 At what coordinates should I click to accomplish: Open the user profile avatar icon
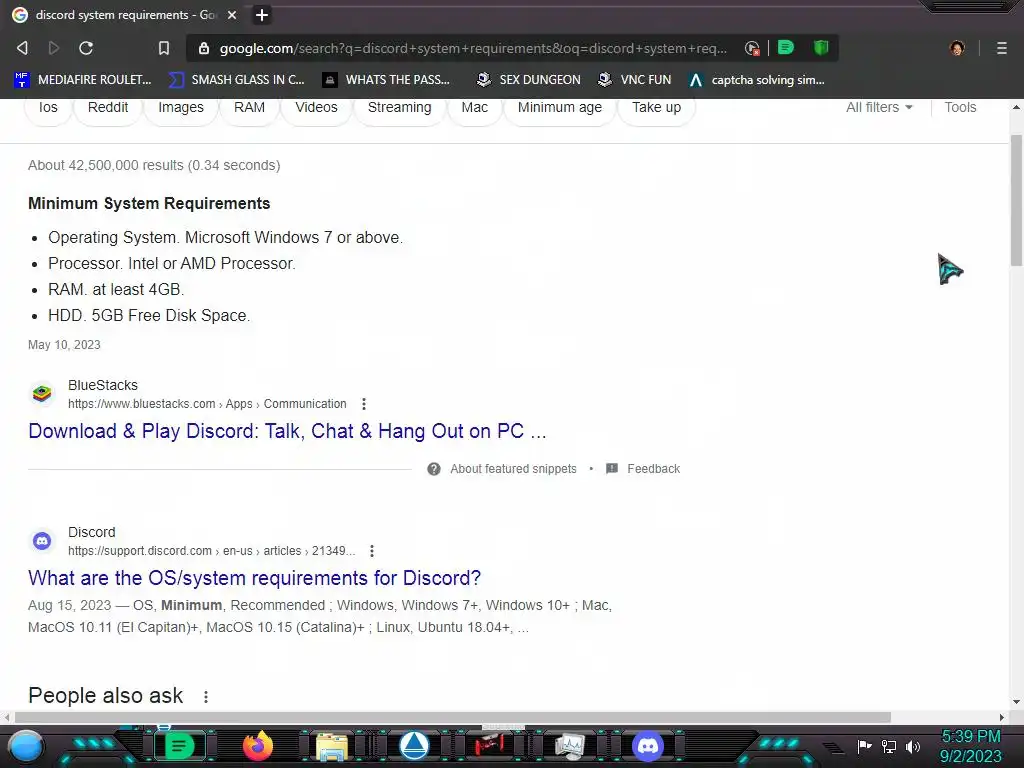click(957, 48)
